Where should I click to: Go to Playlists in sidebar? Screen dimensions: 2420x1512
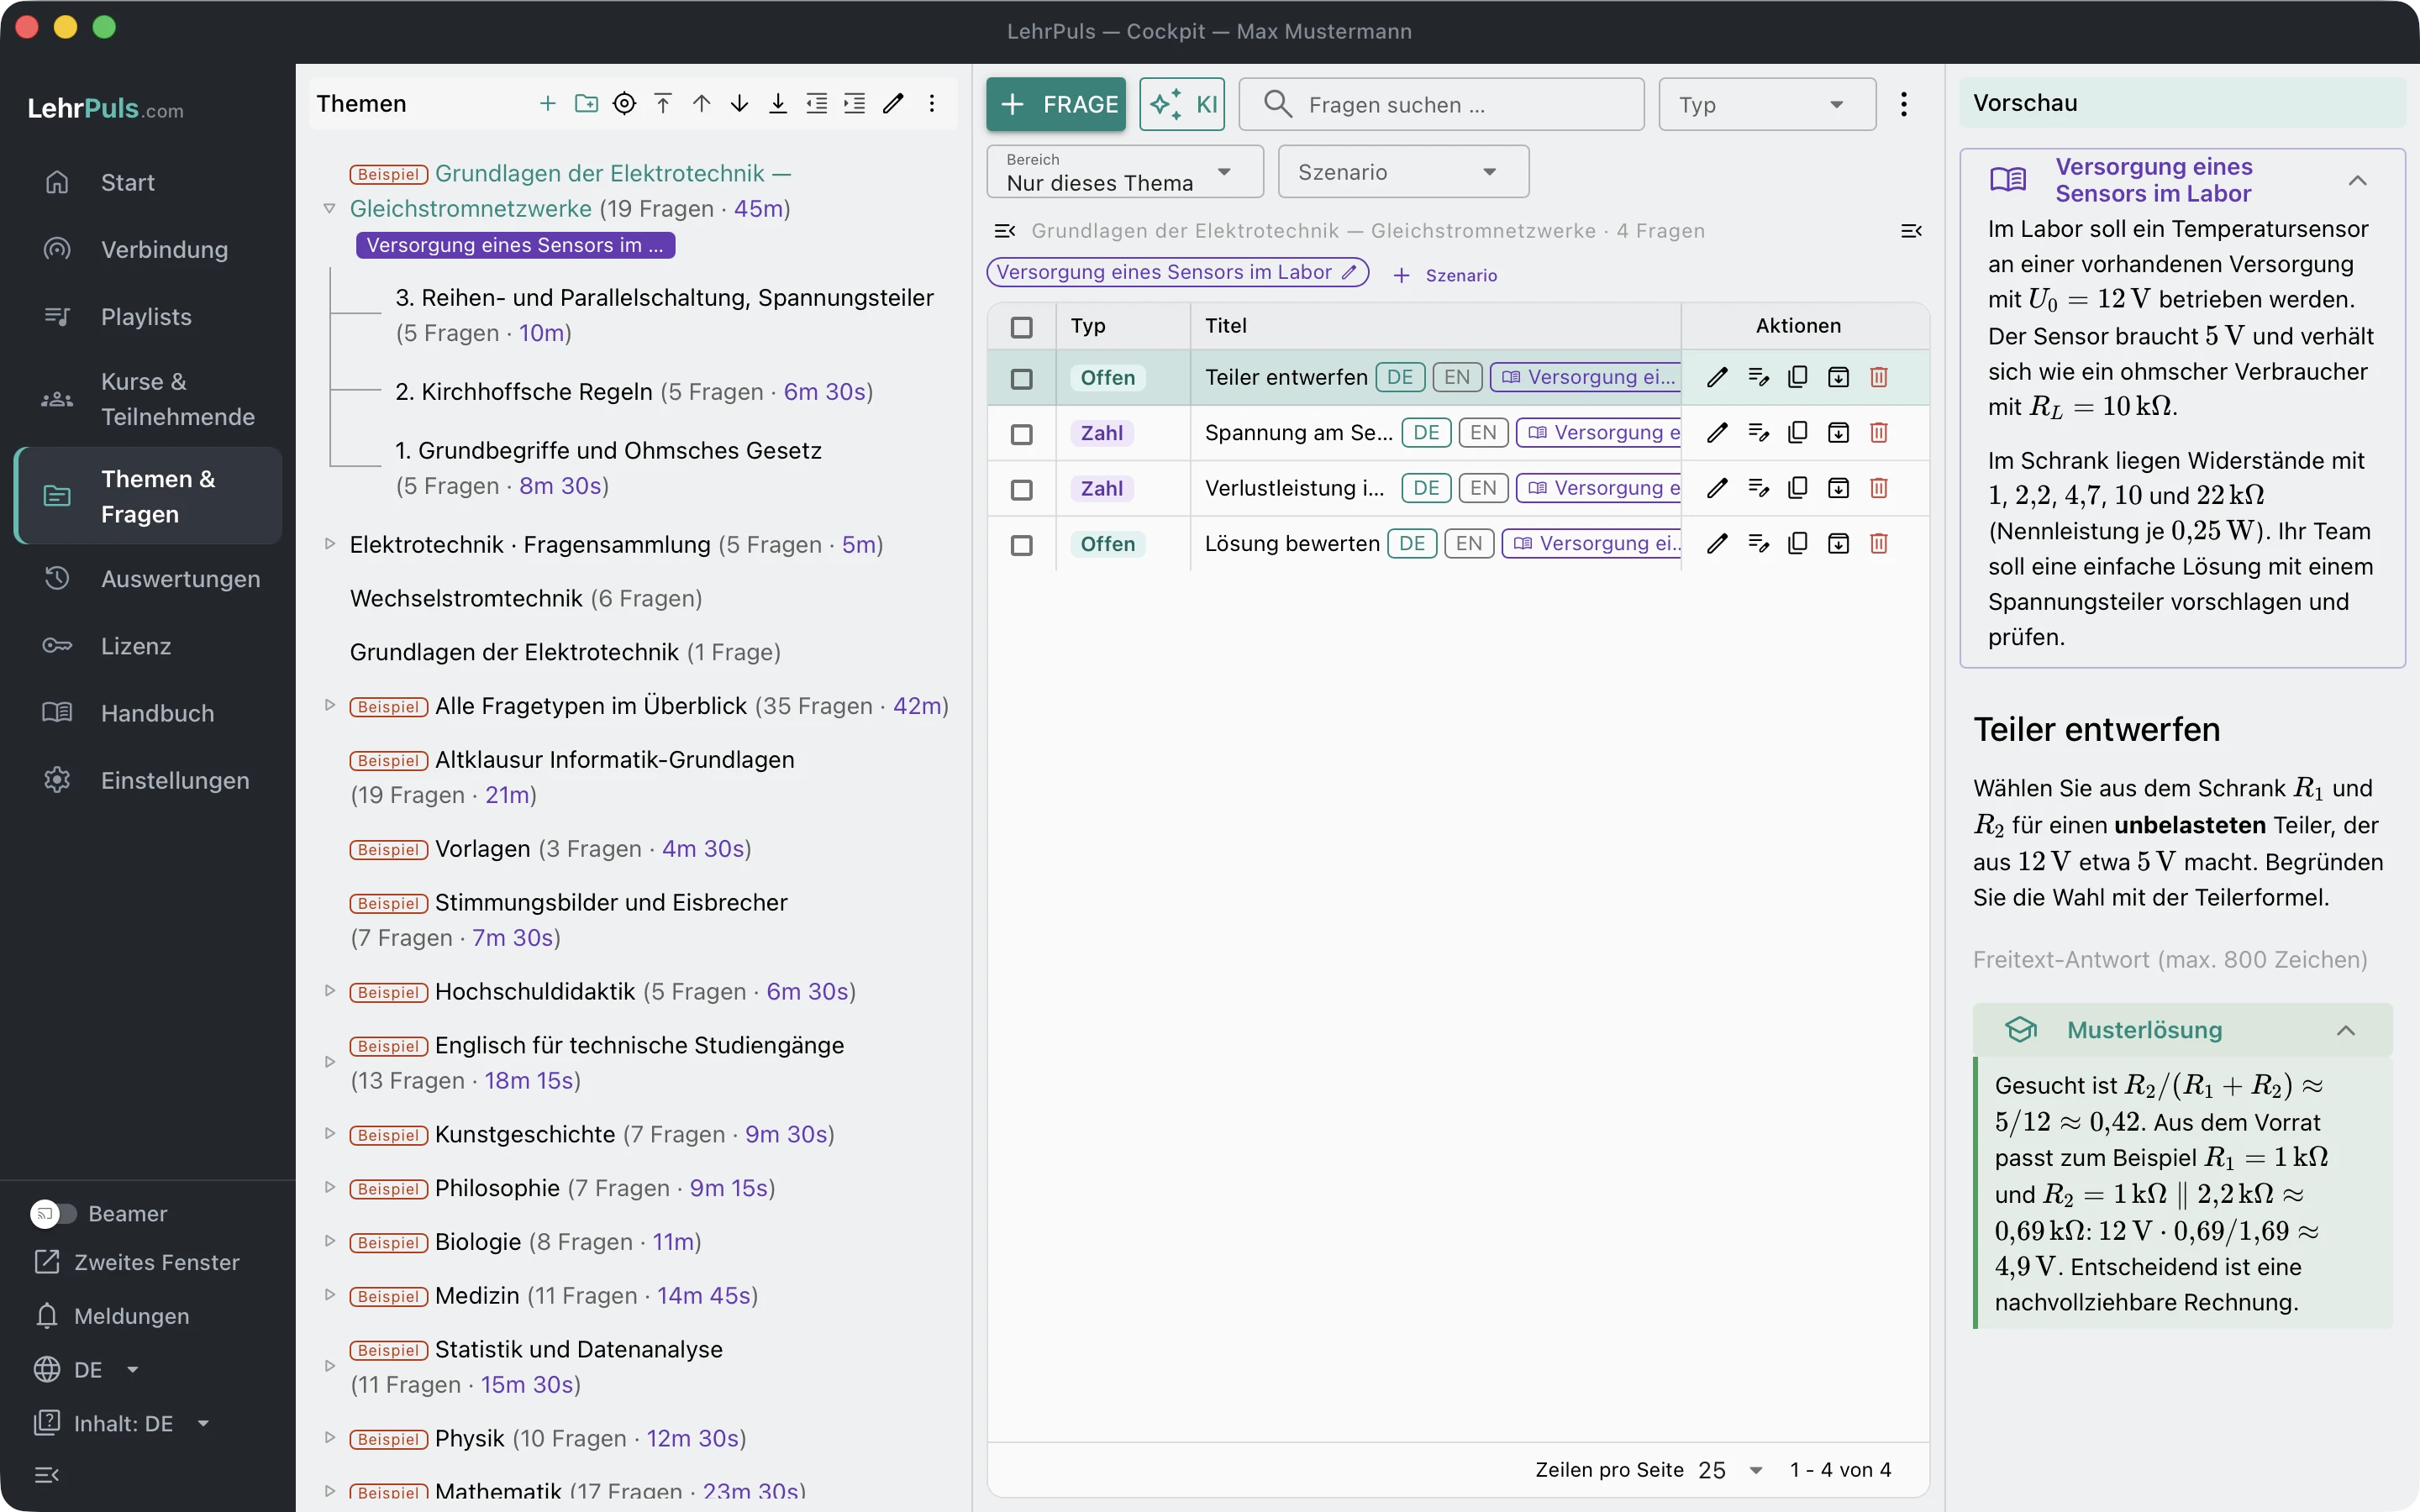(x=148, y=317)
